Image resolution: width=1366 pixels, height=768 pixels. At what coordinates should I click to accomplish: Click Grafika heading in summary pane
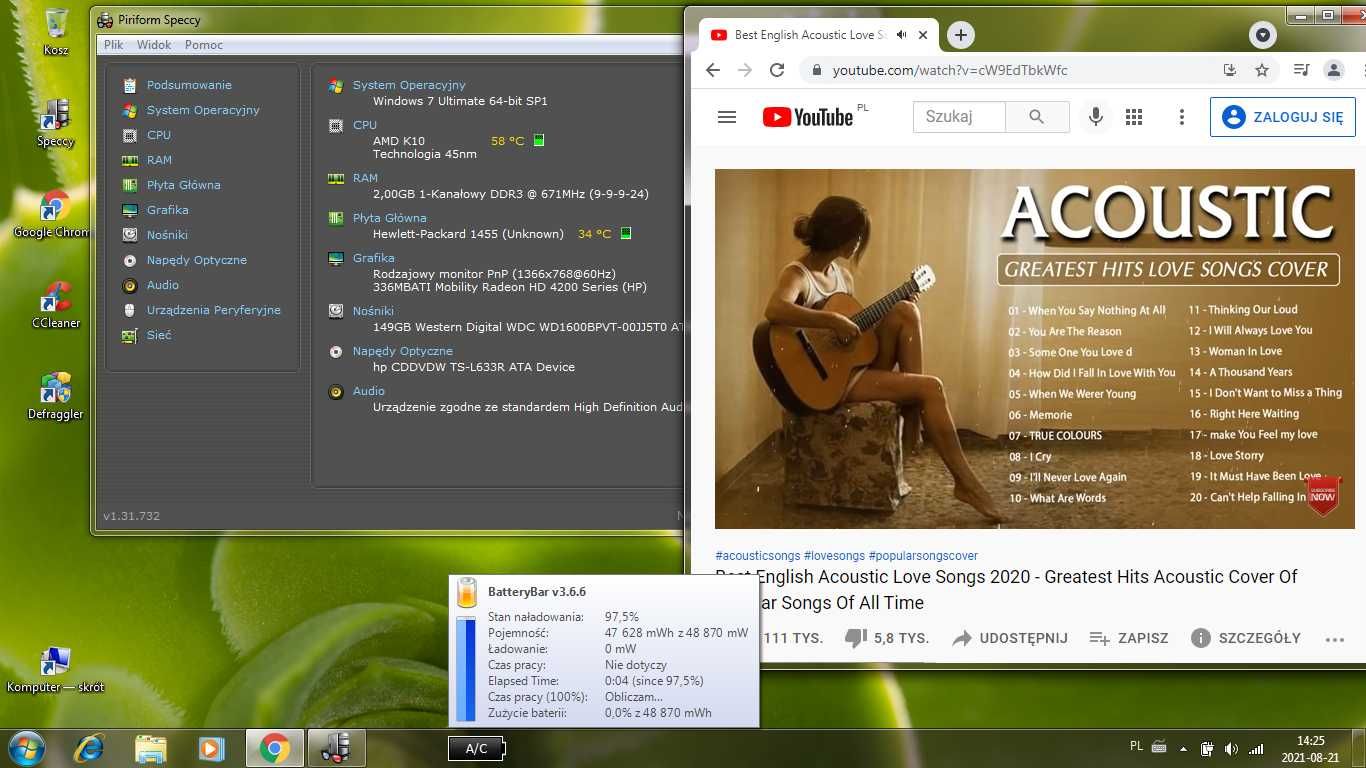point(373,258)
